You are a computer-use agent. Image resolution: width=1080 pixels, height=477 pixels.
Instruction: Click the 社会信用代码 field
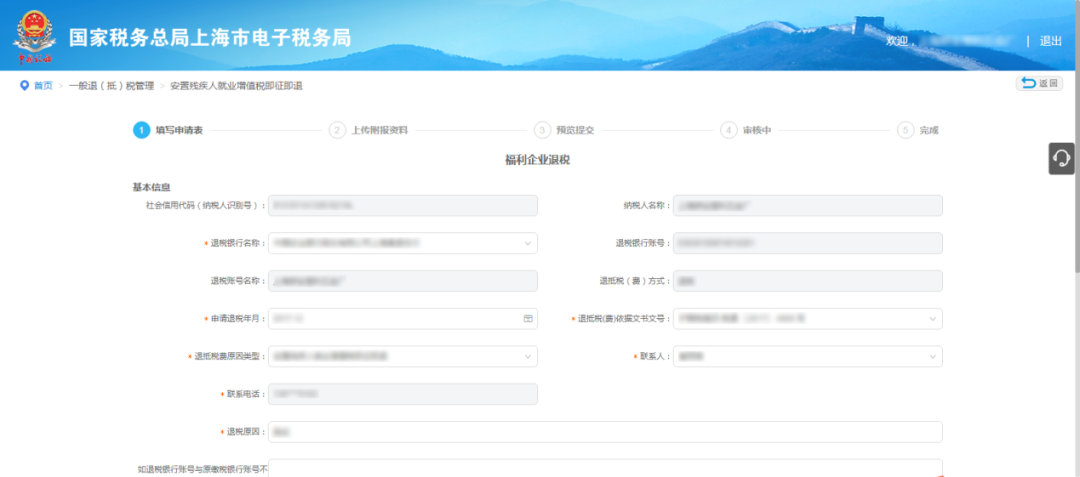click(403, 205)
